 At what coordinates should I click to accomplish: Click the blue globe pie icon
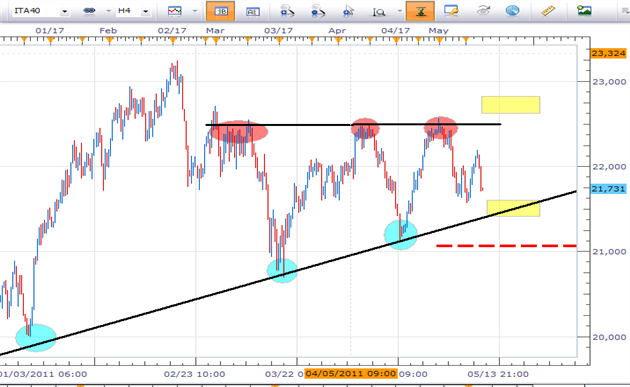513,11
